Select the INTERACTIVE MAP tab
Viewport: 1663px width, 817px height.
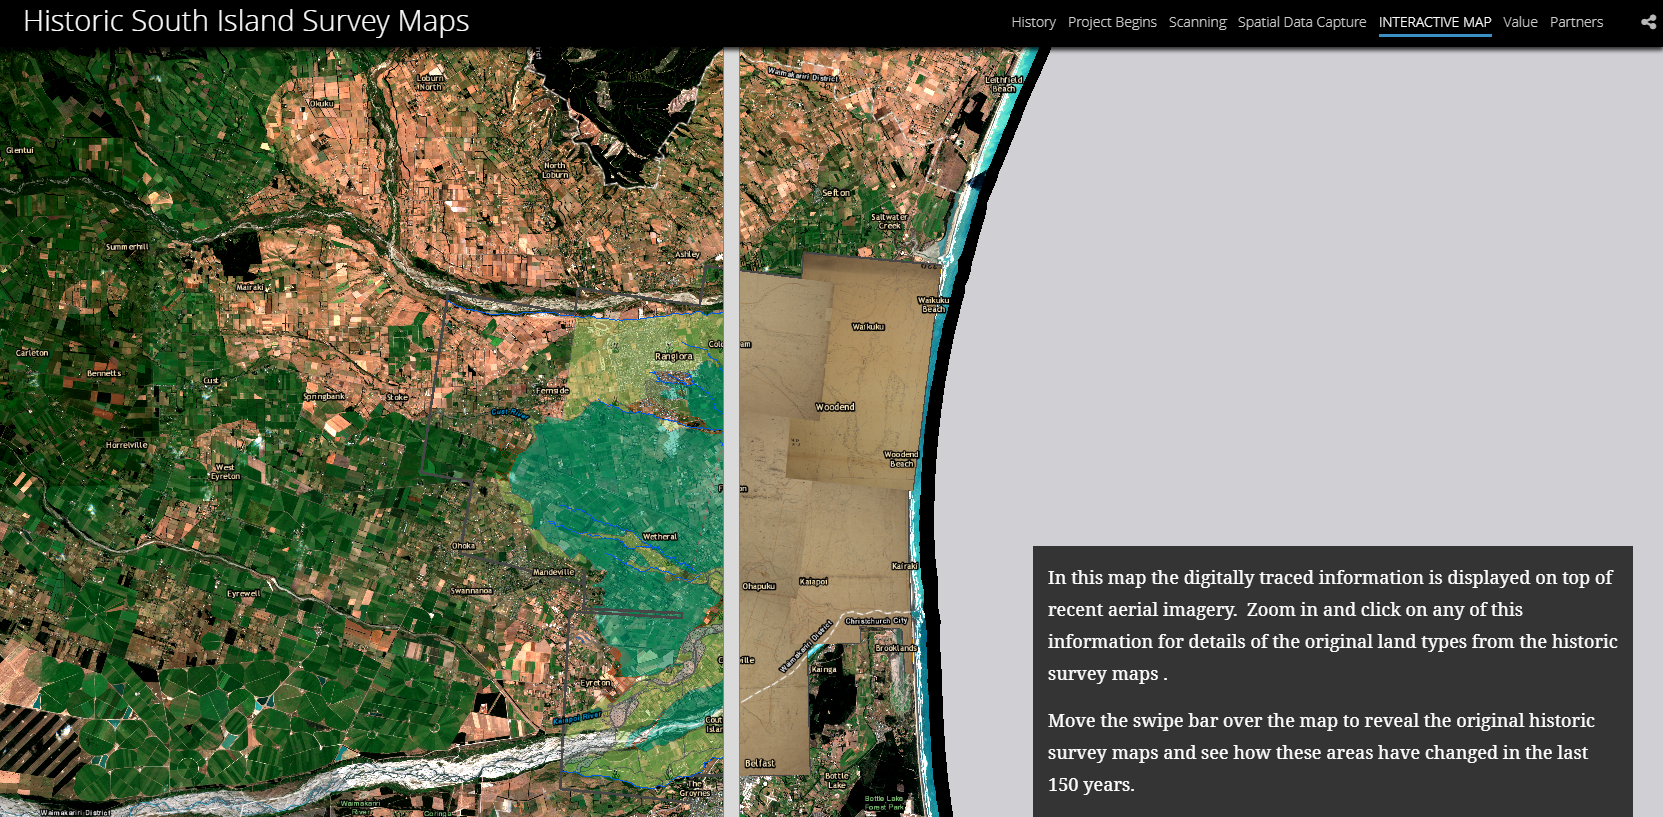pos(1434,22)
